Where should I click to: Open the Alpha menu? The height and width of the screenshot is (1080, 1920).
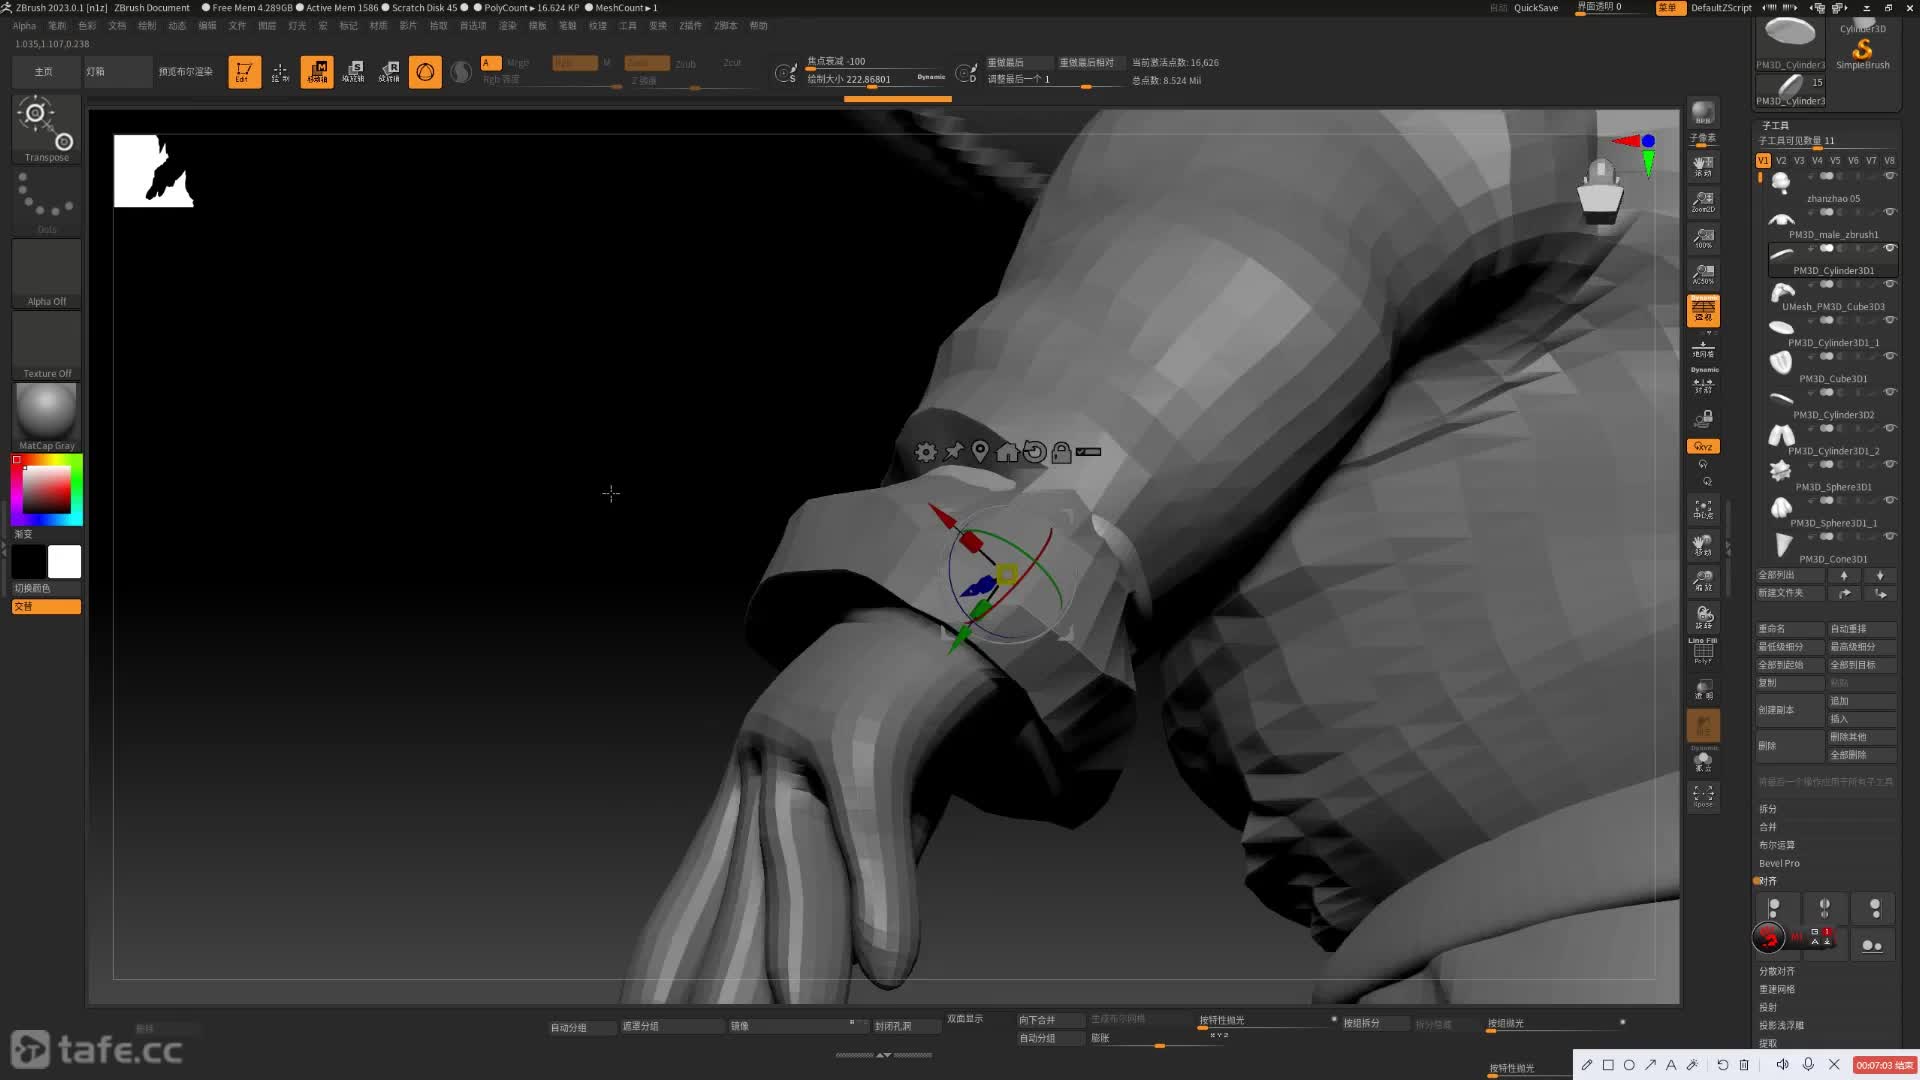click(24, 26)
